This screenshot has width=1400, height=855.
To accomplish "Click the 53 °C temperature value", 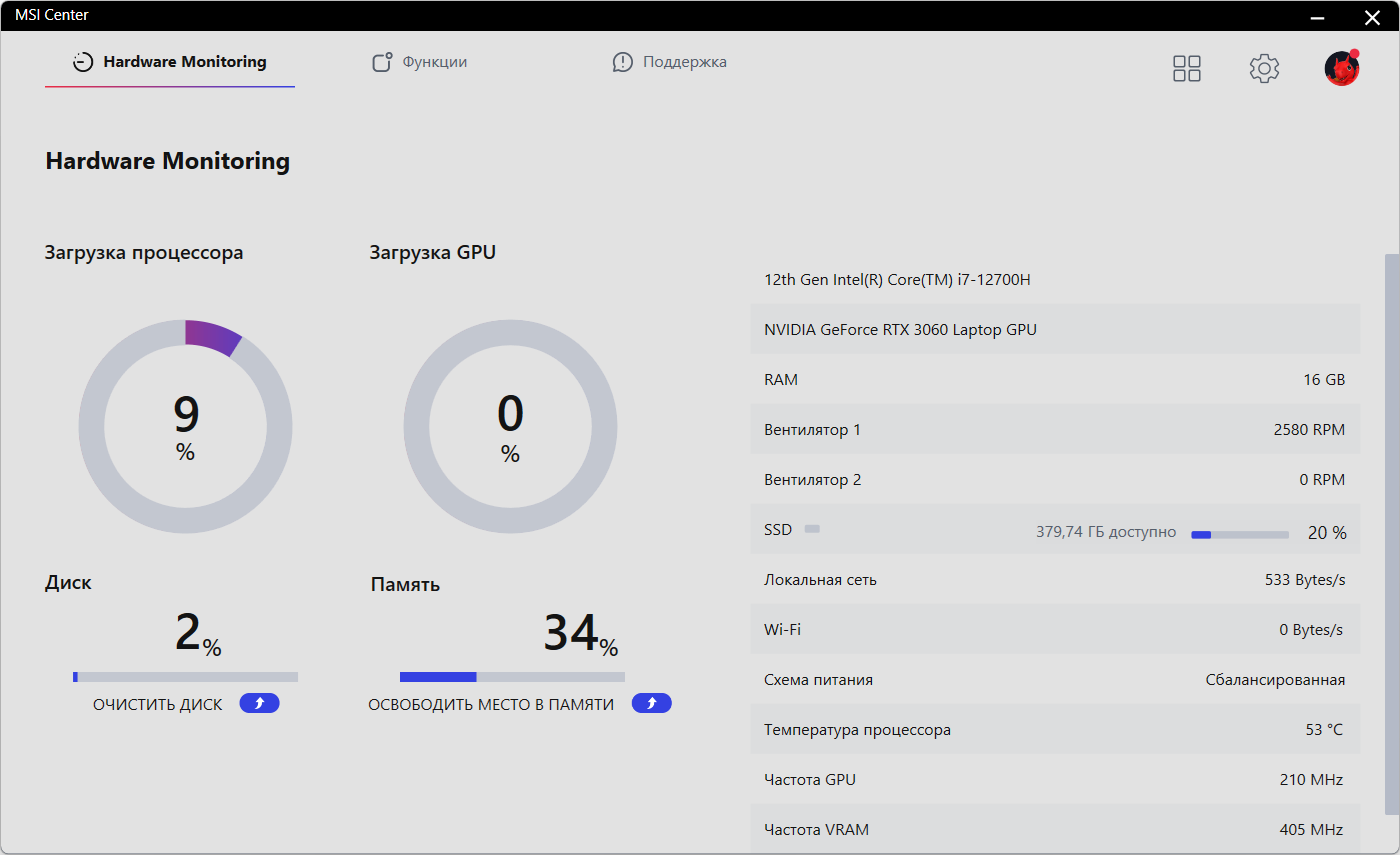I will (1324, 730).
